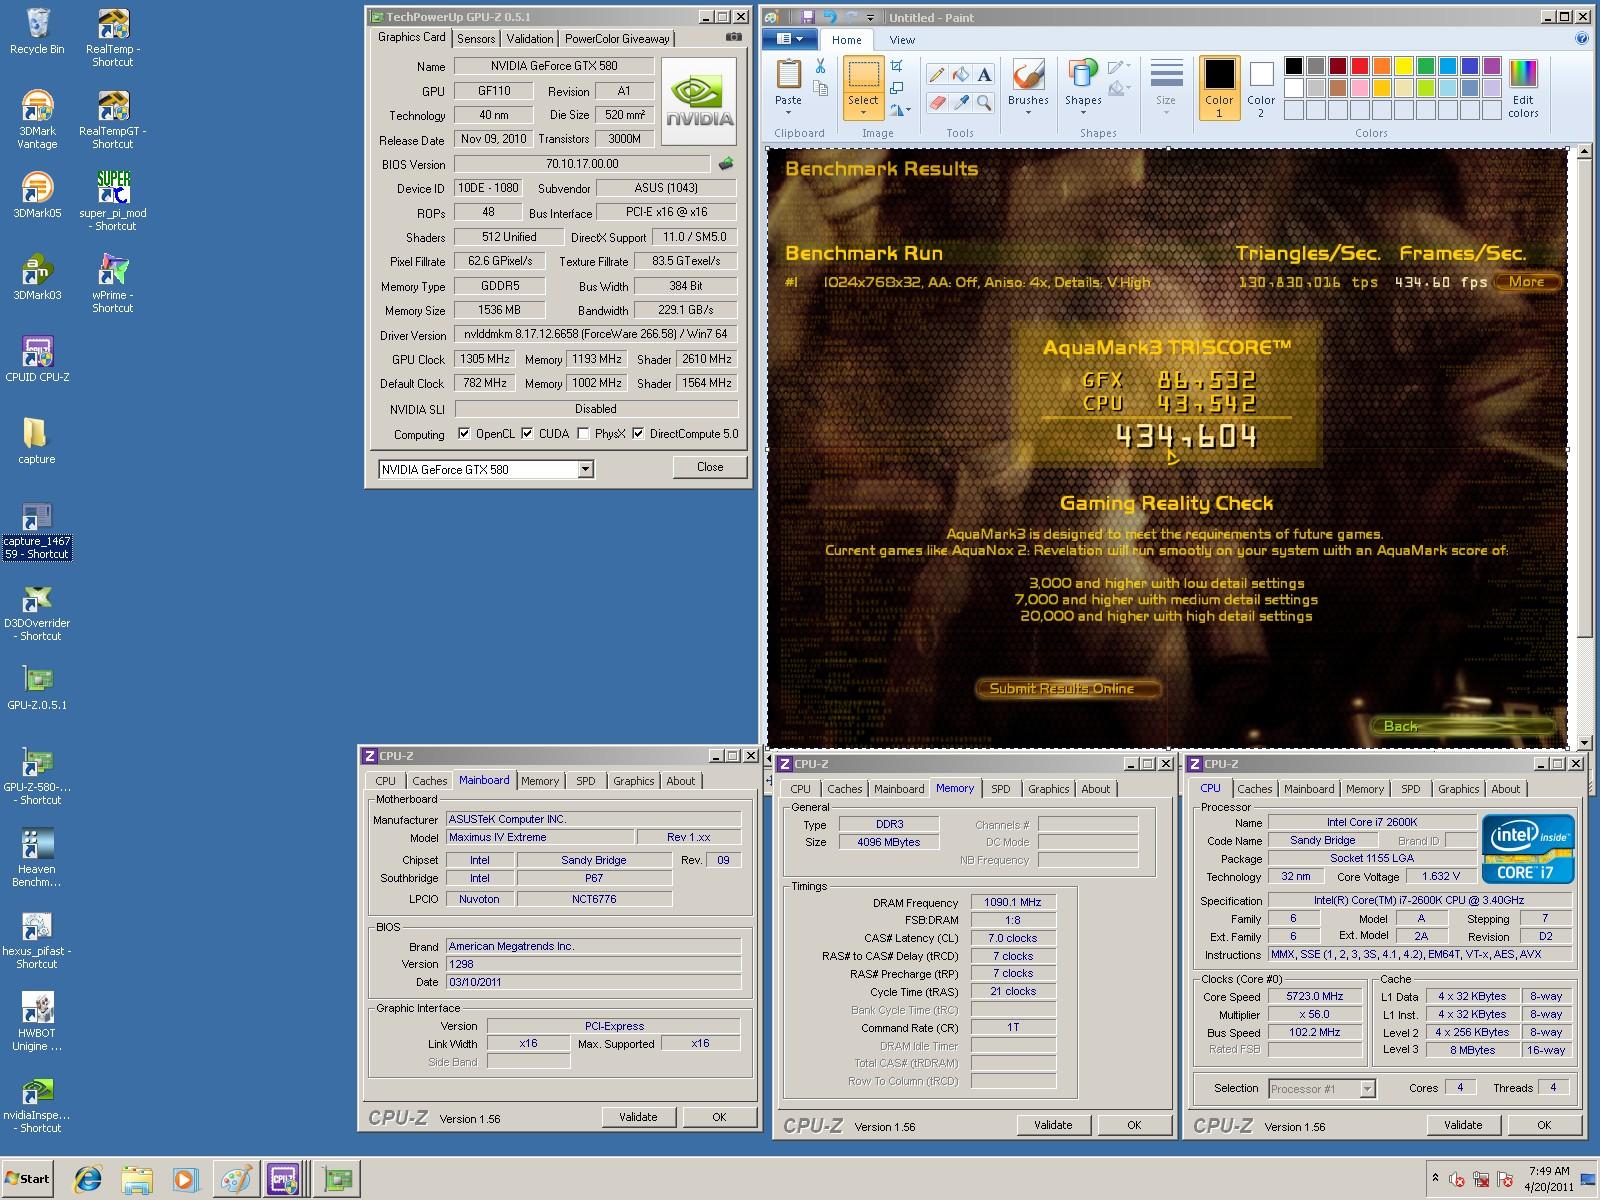
Task: Click the BIOS save chip icon in GPU-Z
Action: point(726,163)
